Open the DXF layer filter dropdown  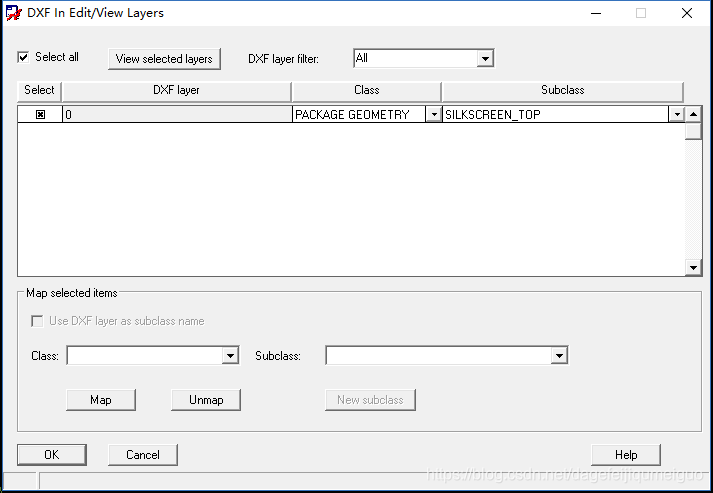coord(485,59)
